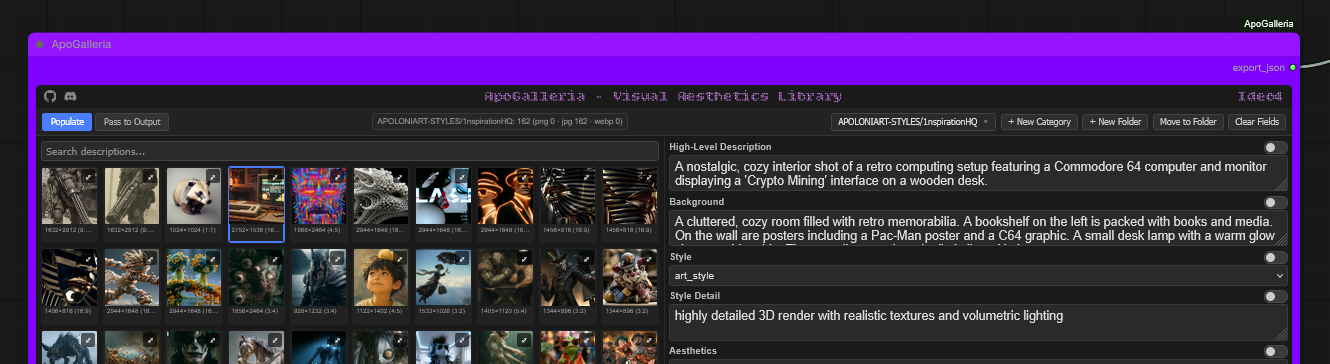Screen dimensions: 1330x364
Task: Click the folder count status text
Action: [500, 122]
